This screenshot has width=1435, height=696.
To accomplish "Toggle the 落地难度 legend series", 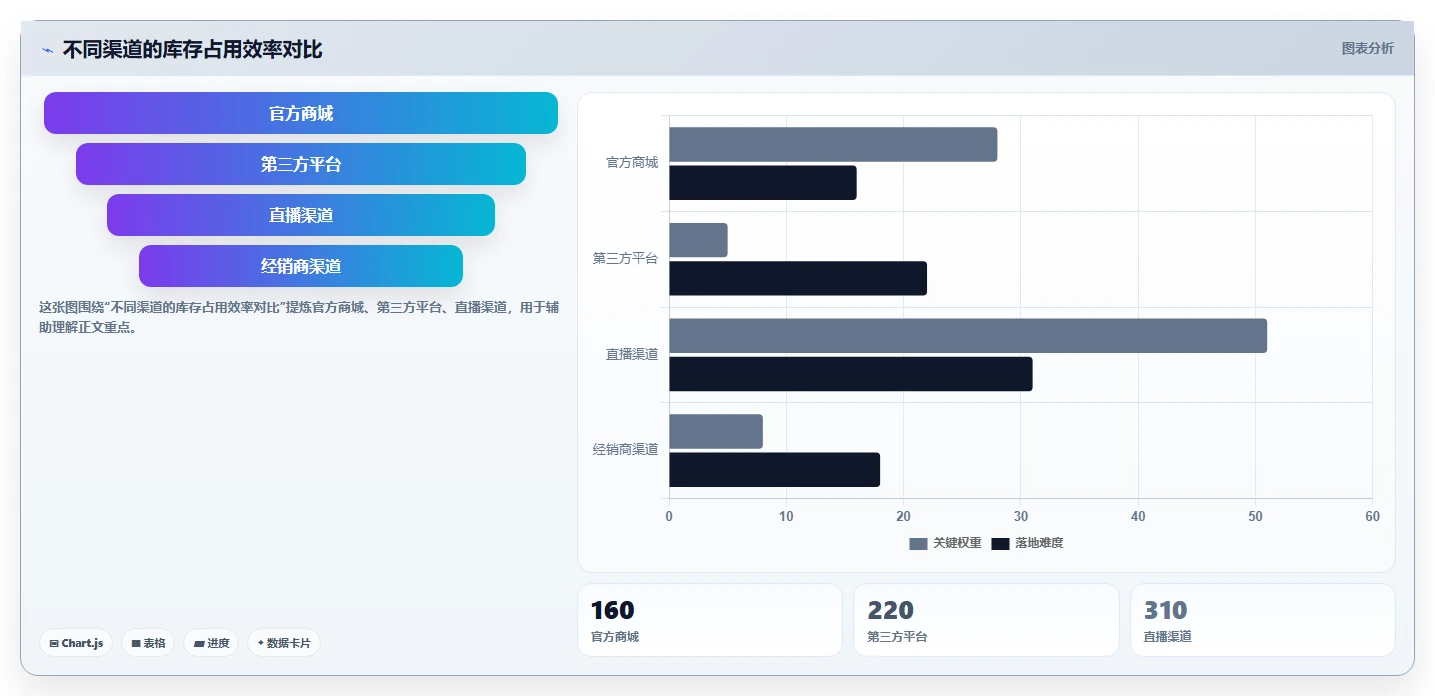I will point(1027,543).
